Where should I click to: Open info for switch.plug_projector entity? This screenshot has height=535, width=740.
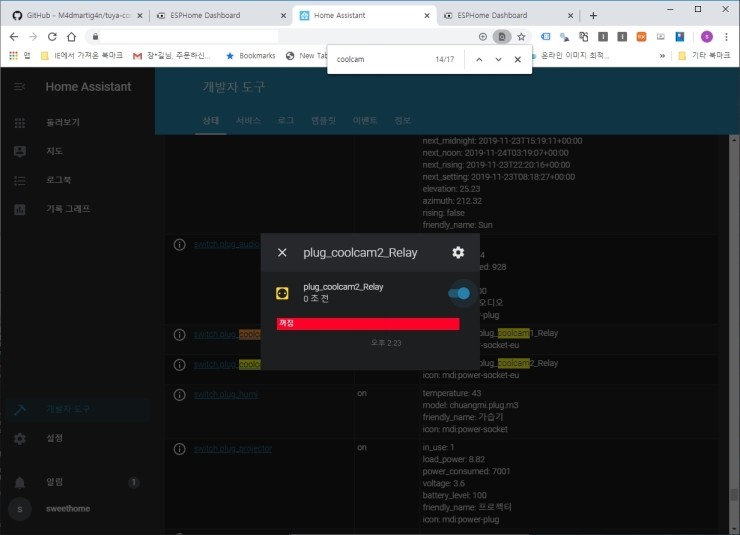[179, 449]
